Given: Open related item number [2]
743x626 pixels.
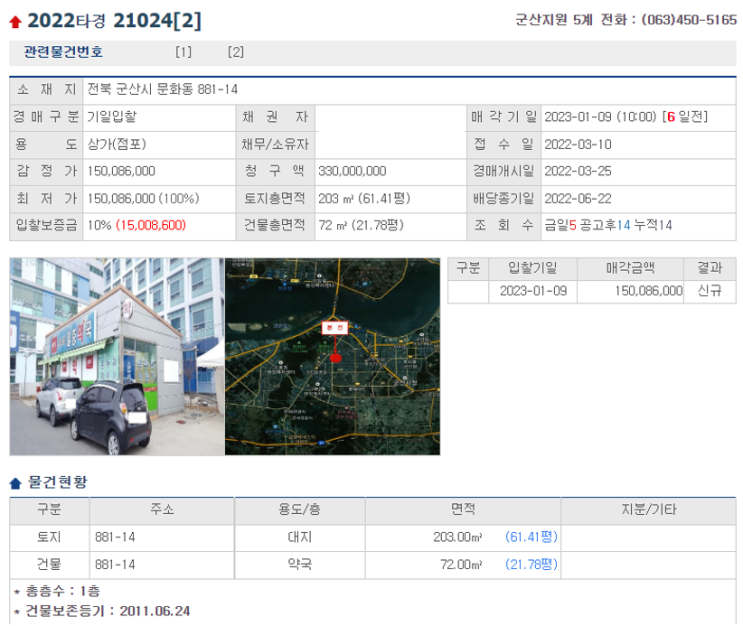Looking at the screenshot, I should (236, 52).
